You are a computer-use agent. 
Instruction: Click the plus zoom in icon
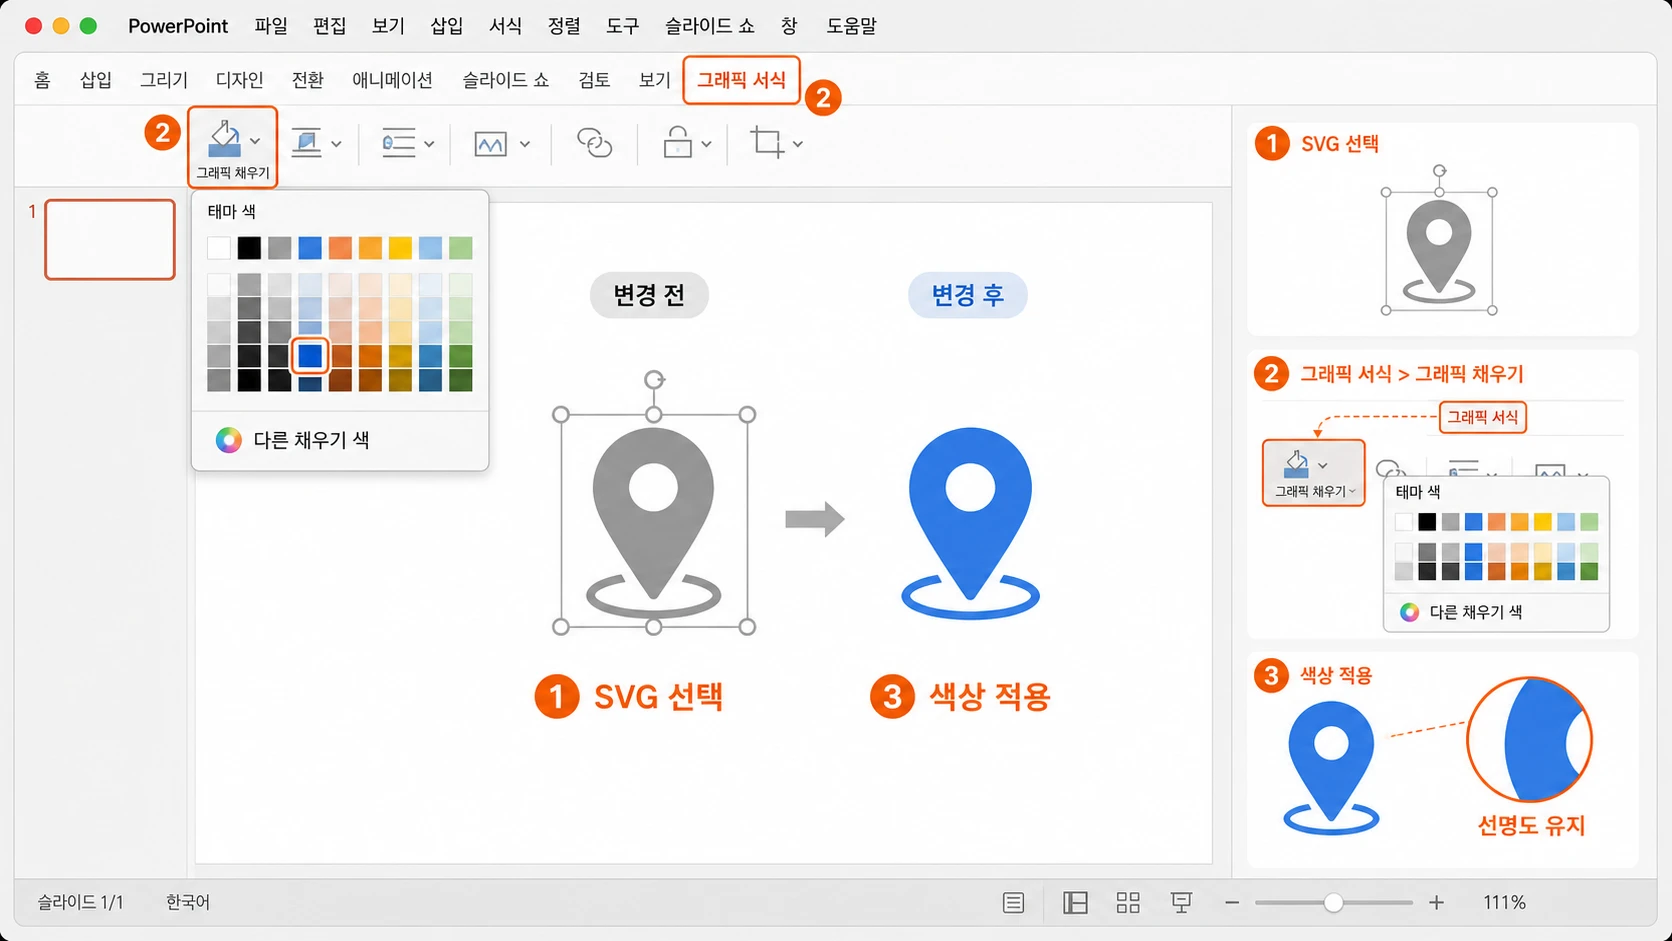1436,903
